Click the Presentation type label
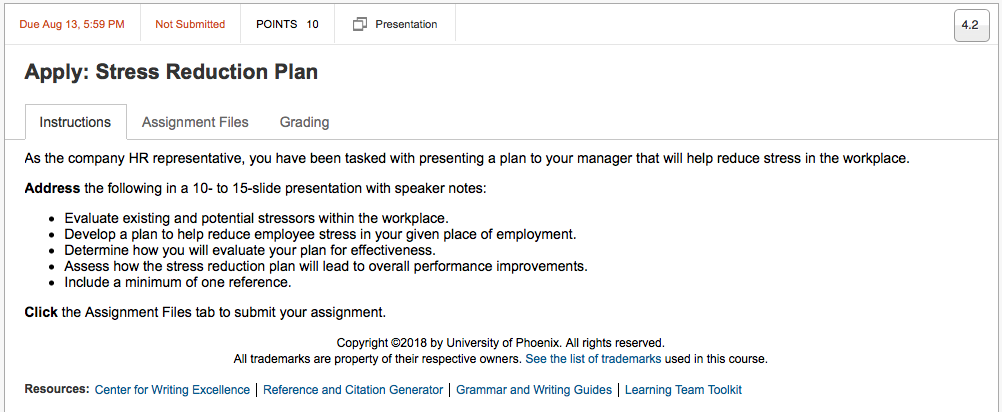The width and height of the screenshot is (1002, 412). [406, 24]
